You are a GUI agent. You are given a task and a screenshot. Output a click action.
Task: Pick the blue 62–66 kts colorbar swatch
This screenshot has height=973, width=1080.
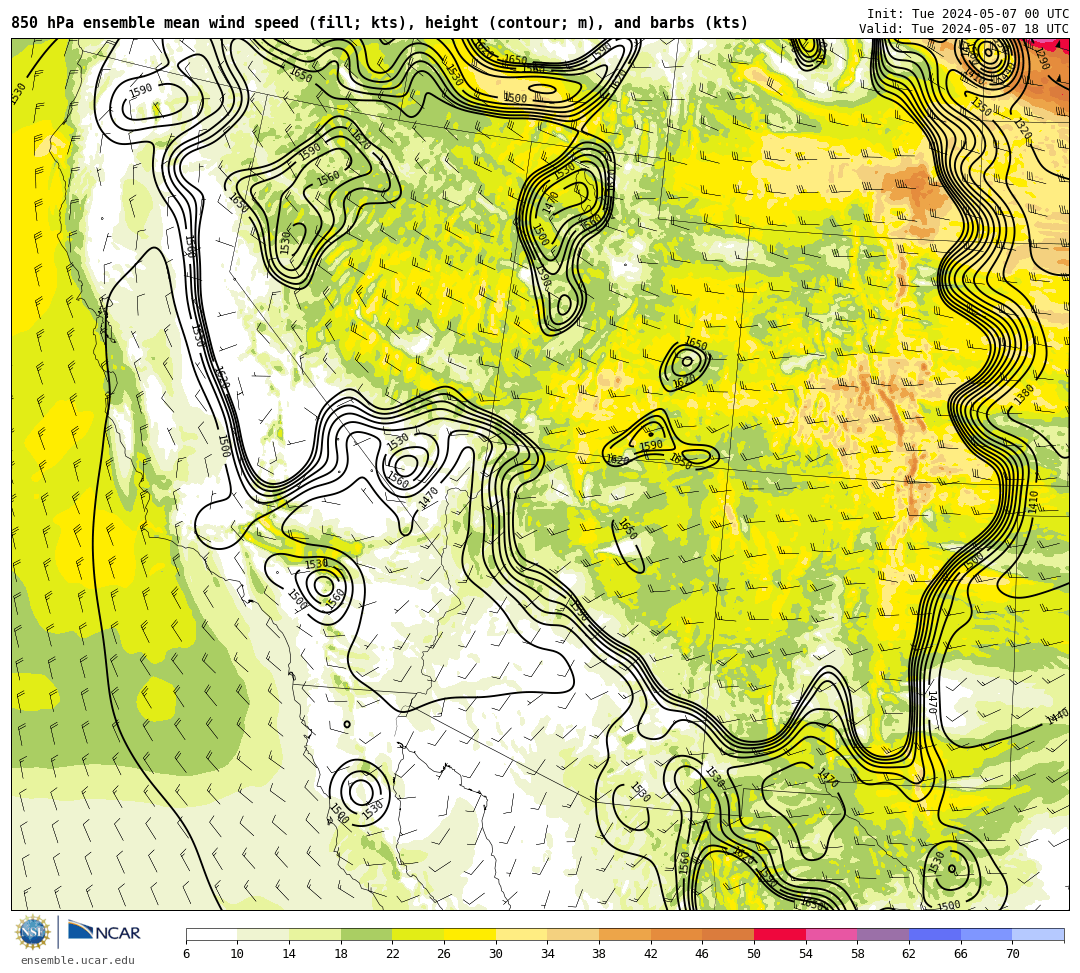click(x=935, y=934)
